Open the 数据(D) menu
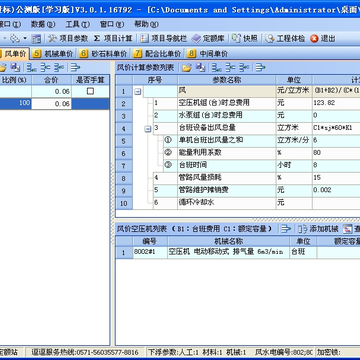 (43, 24)
